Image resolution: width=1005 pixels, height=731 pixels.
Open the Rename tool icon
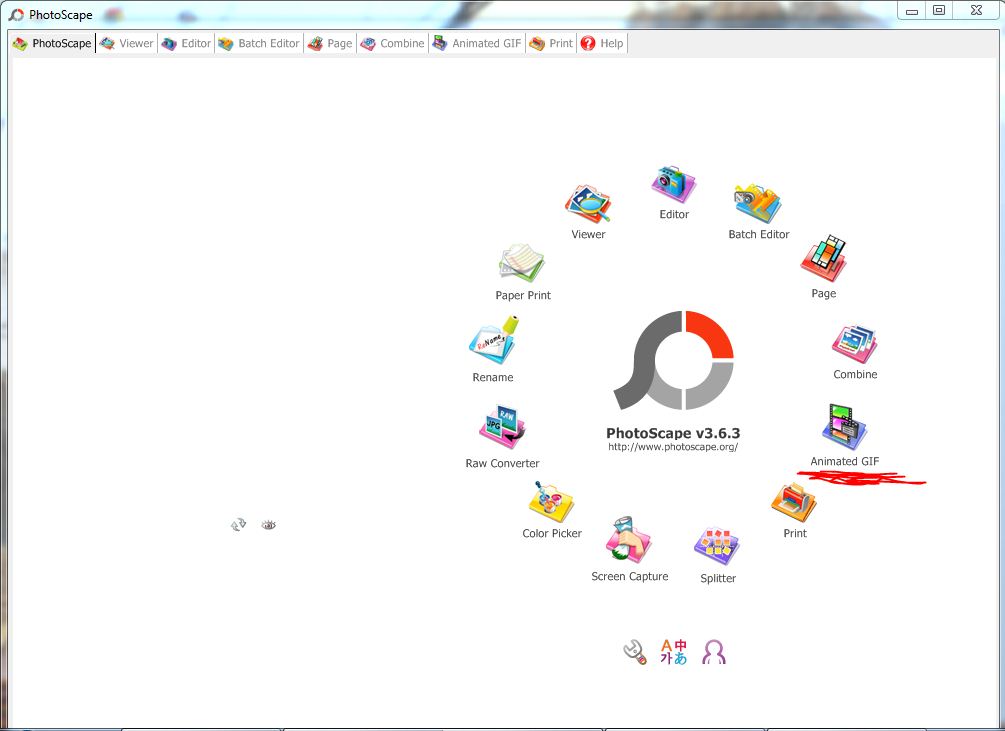pyautogui.click(x=494, y=341)
